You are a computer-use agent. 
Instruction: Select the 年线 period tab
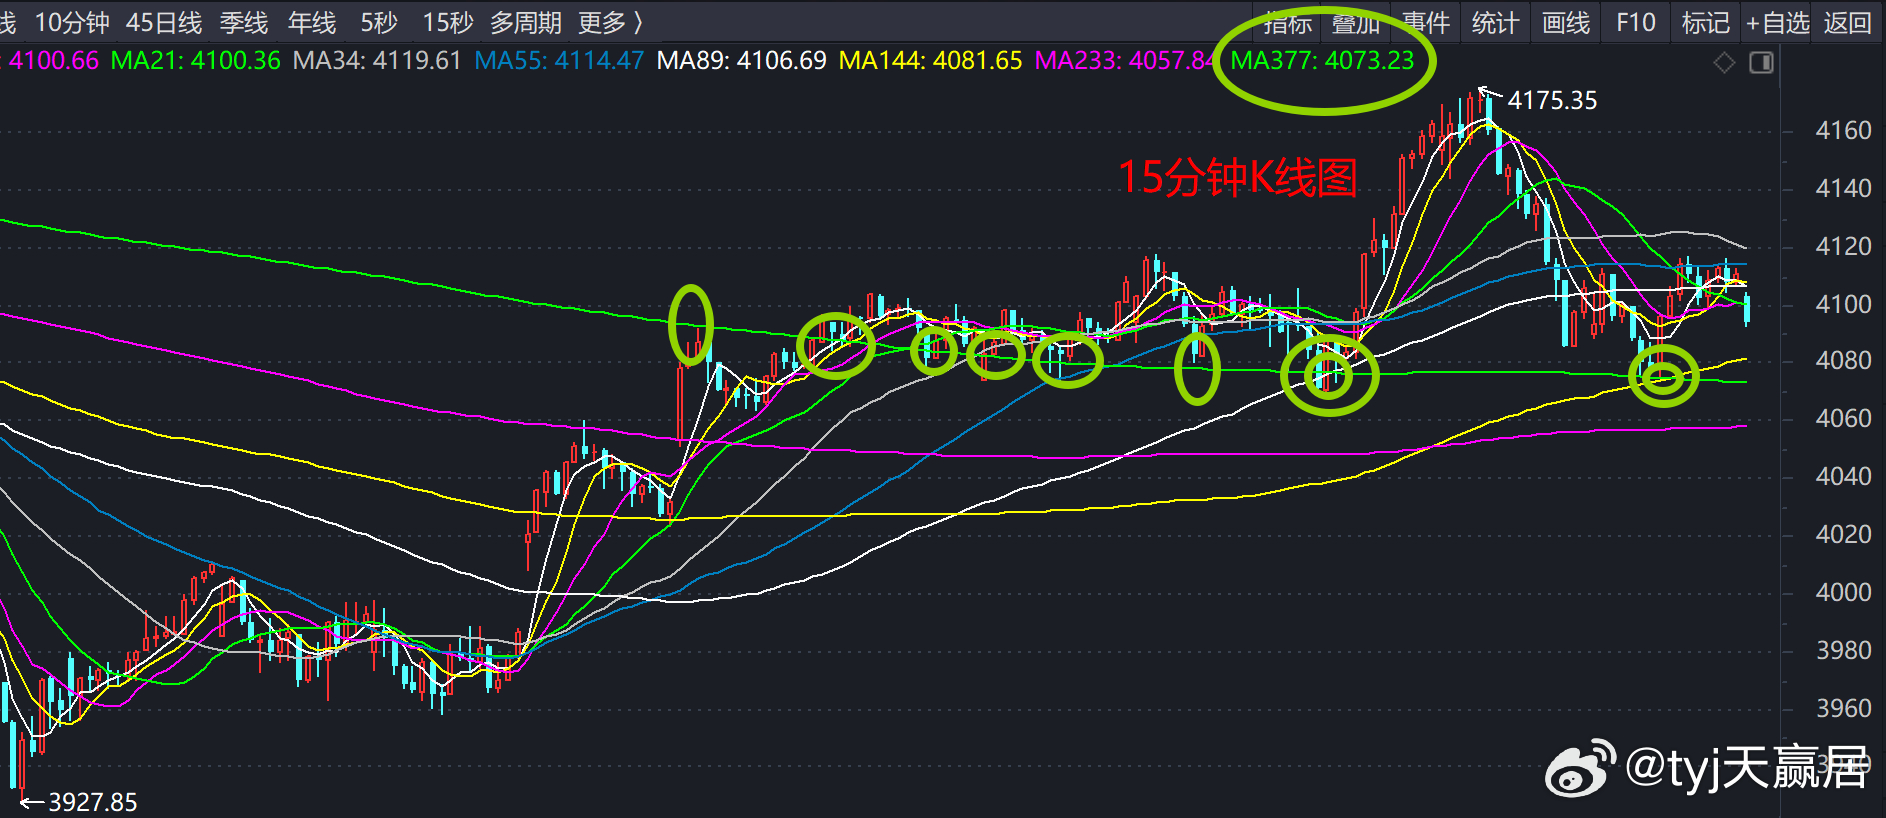click(x=312, y=22)
